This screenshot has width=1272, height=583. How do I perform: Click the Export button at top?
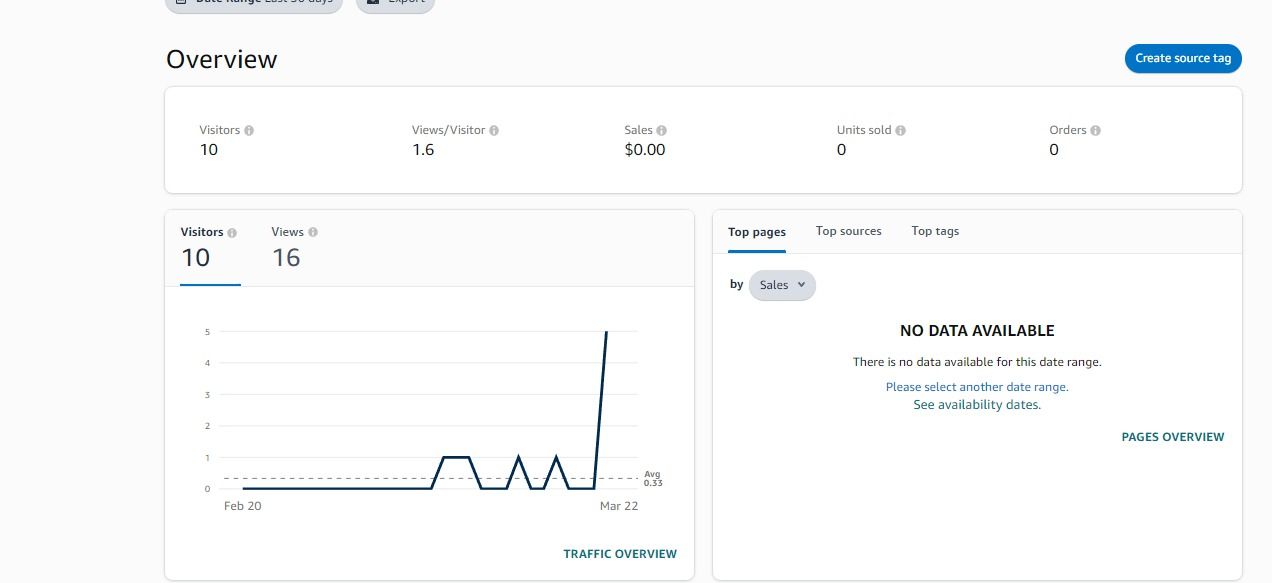click(x=396, y=3)
